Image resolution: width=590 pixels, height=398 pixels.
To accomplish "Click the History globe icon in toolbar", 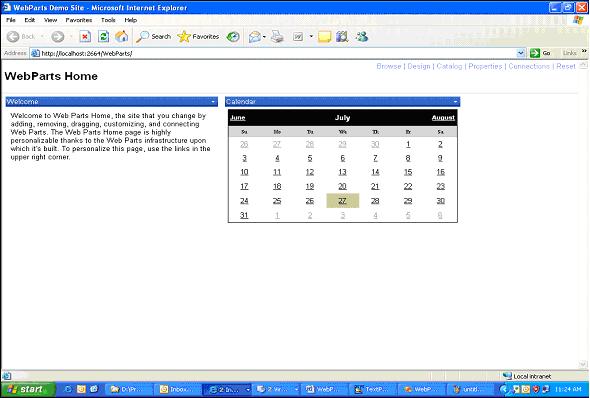I will tap(233, 36).
